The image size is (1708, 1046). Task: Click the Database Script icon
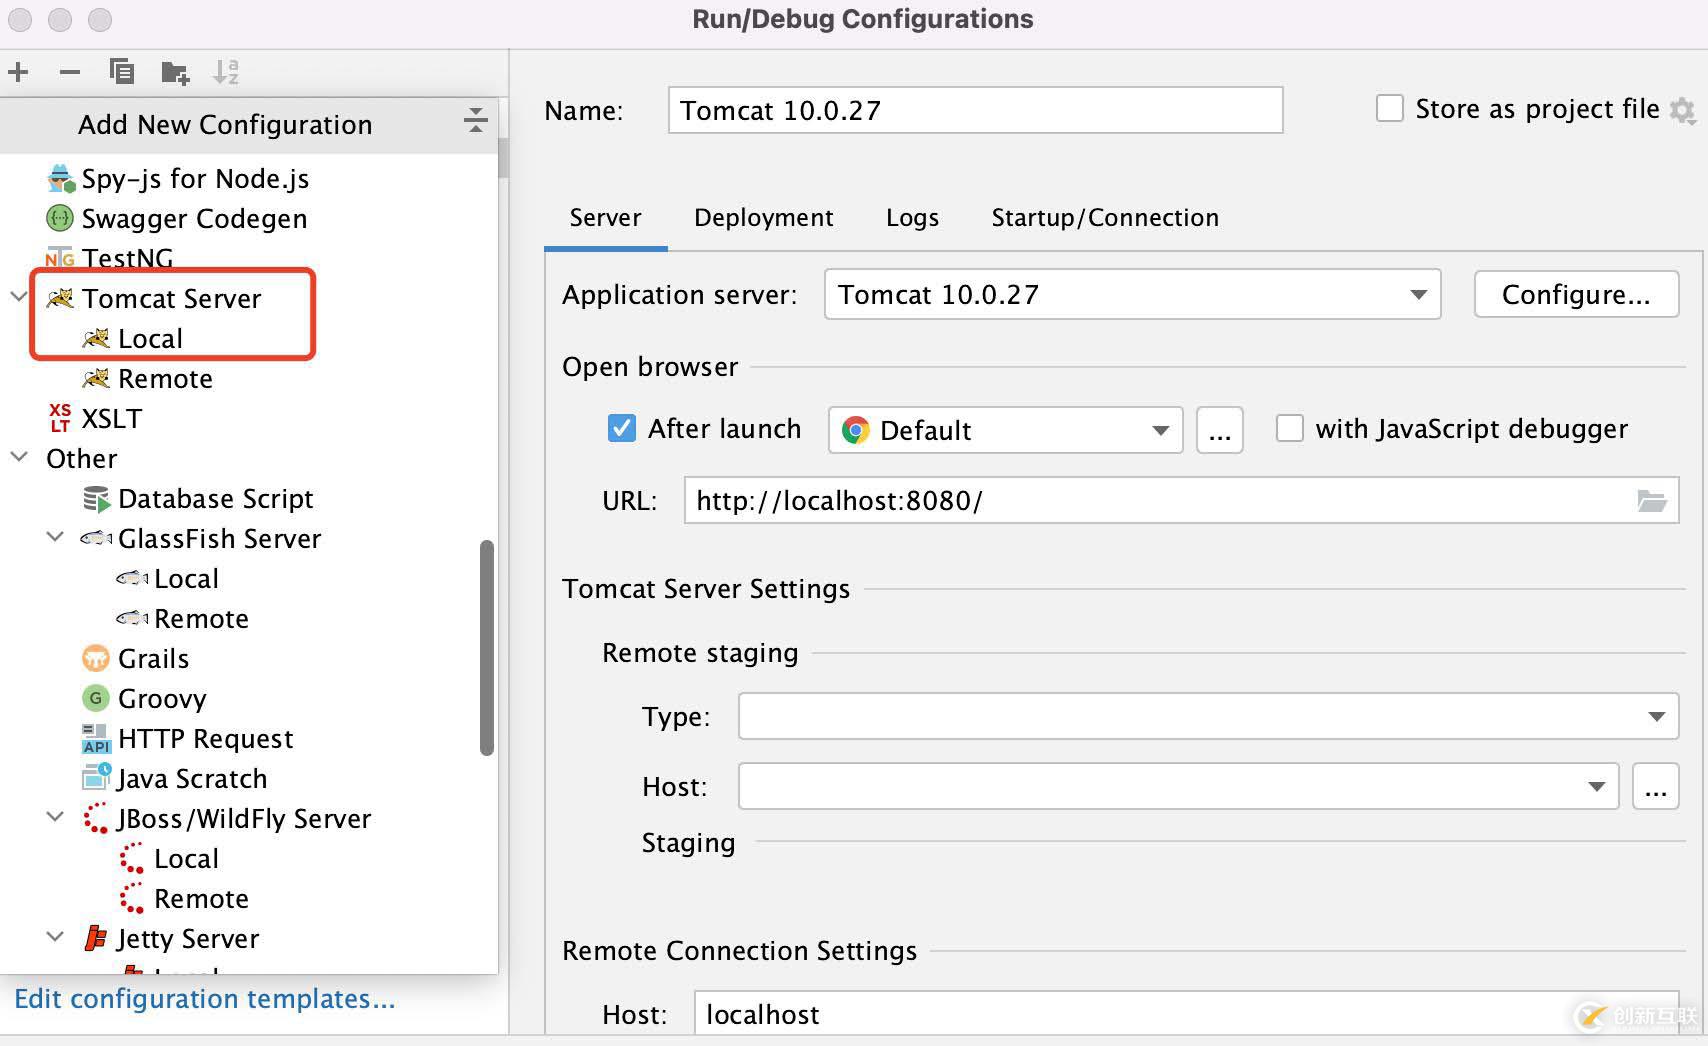coord(96,498)
